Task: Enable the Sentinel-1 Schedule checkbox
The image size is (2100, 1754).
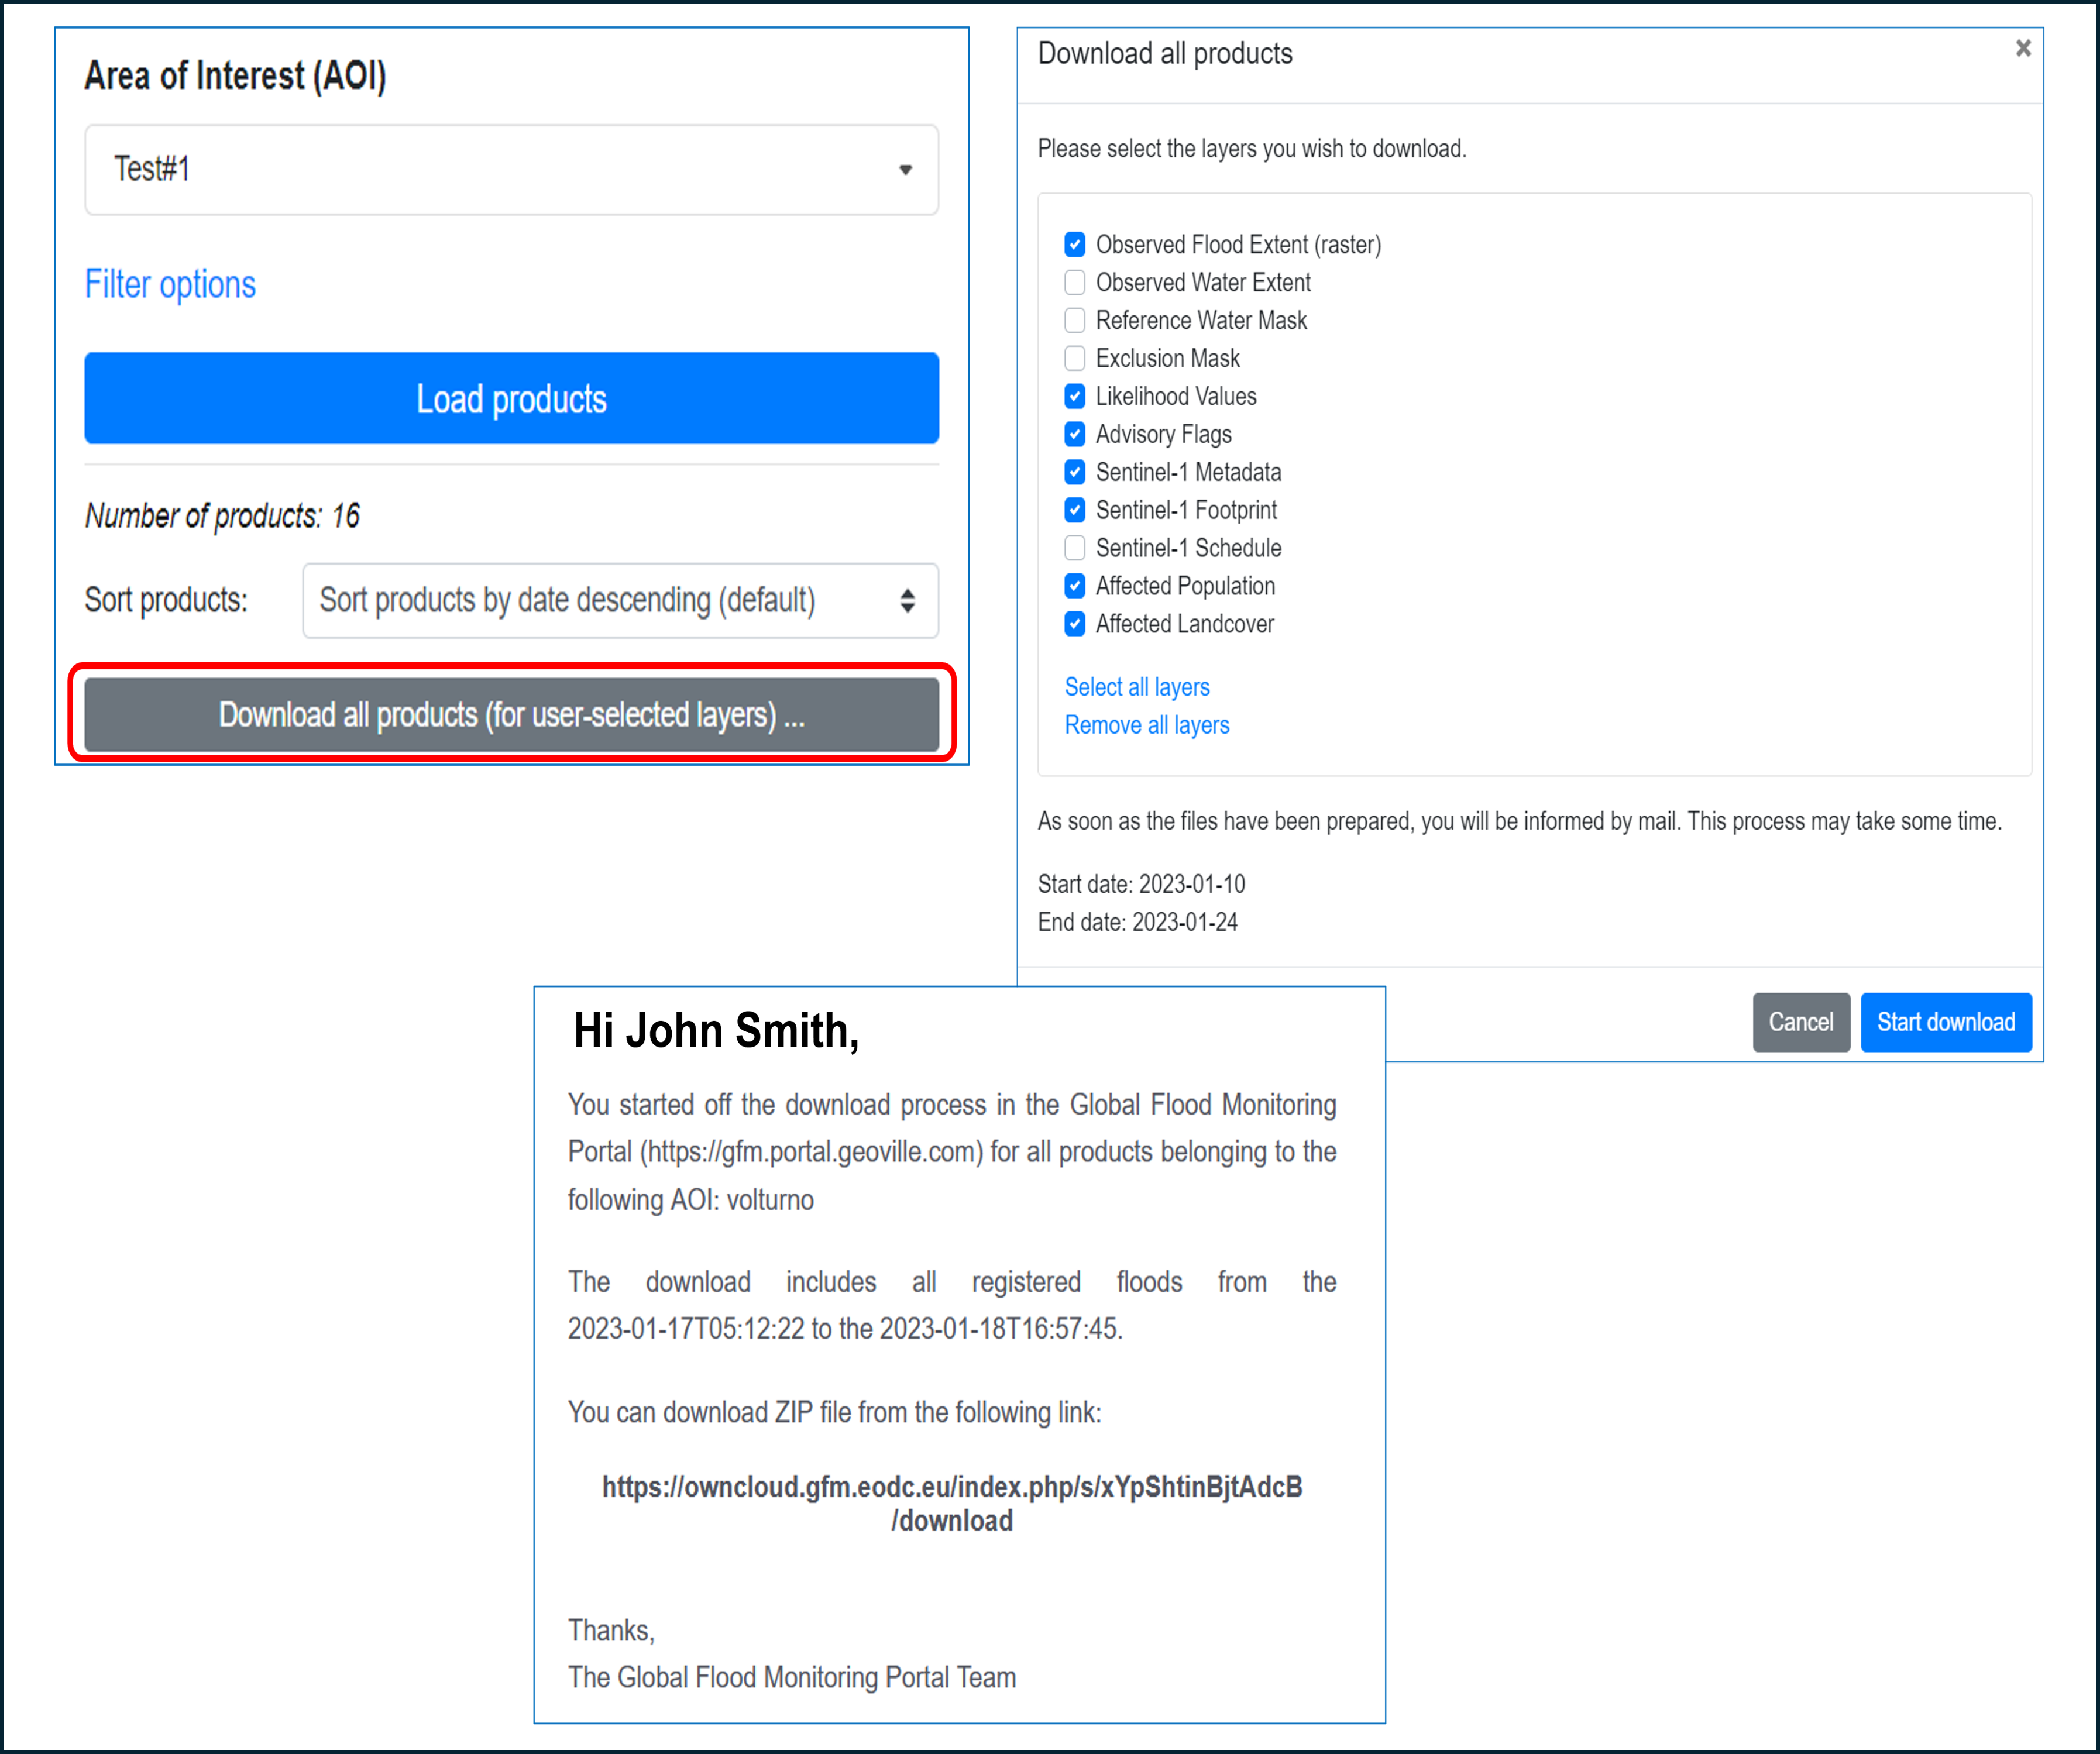Action: (1075, 548)
